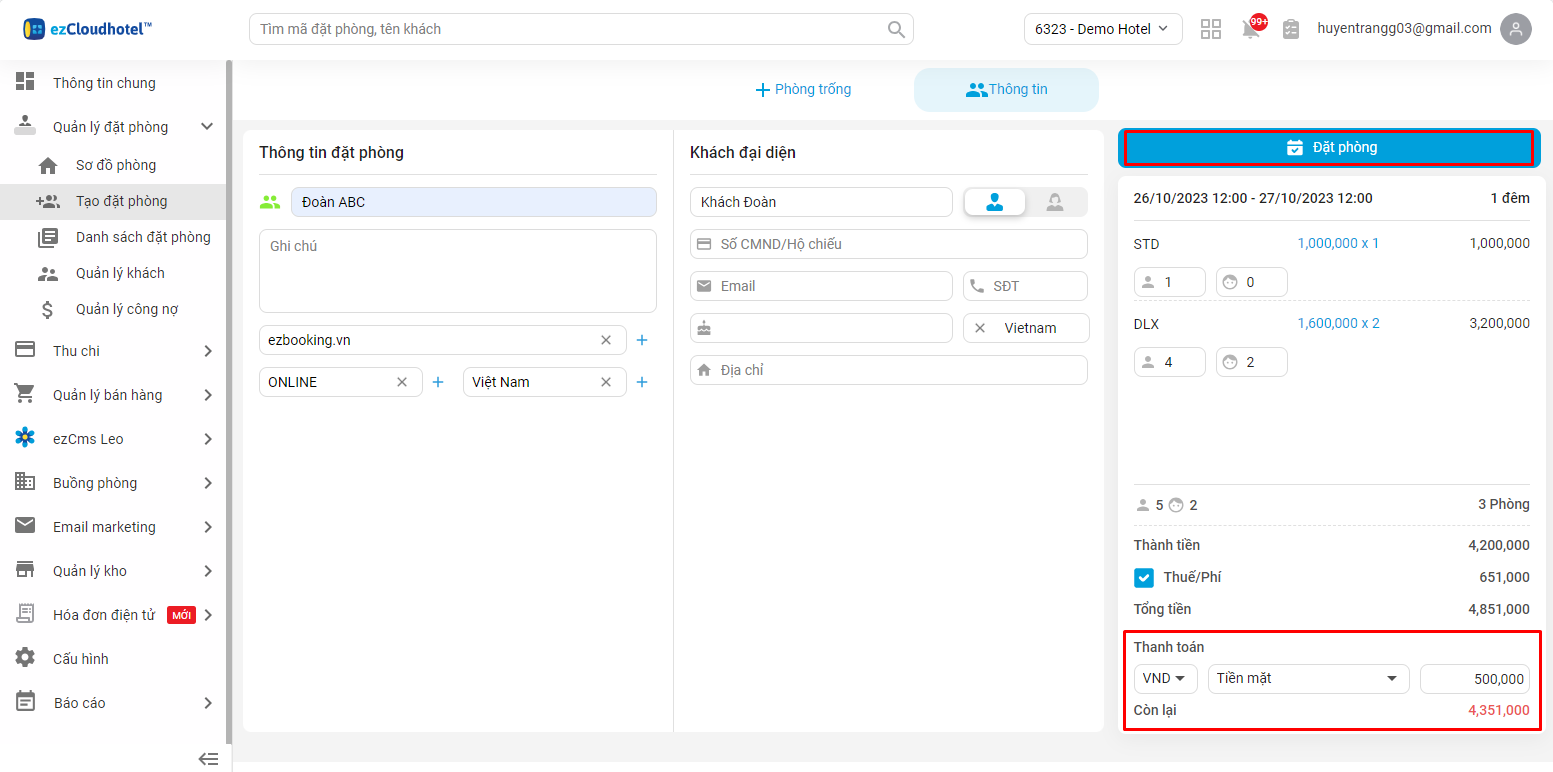Viewport: 1553px width, 772px height.
Task: Click the Ghi chú notes field
Action: (x=457, y=271)
